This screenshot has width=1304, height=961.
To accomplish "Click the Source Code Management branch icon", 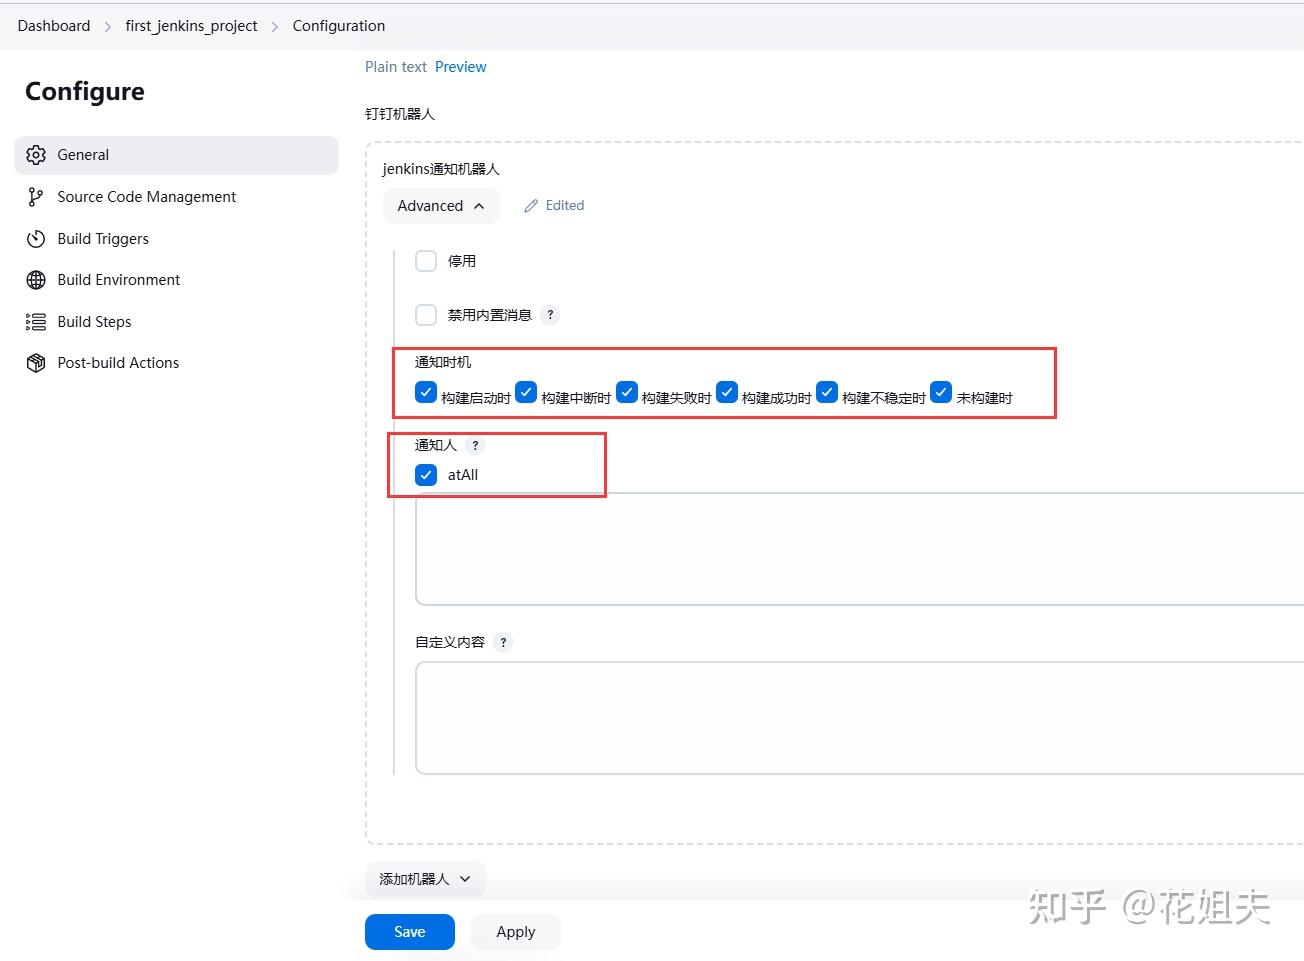I will coord(36,197).
